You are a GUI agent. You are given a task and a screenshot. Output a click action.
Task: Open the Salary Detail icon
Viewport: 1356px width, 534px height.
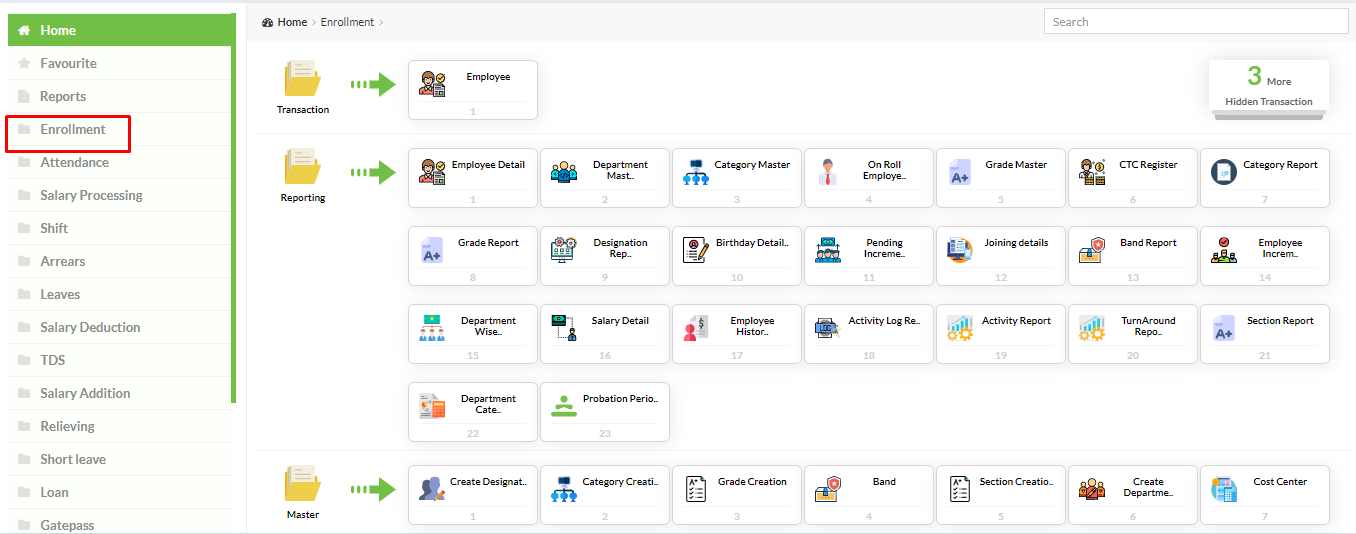pyautogui.click(x=564, y=328)
